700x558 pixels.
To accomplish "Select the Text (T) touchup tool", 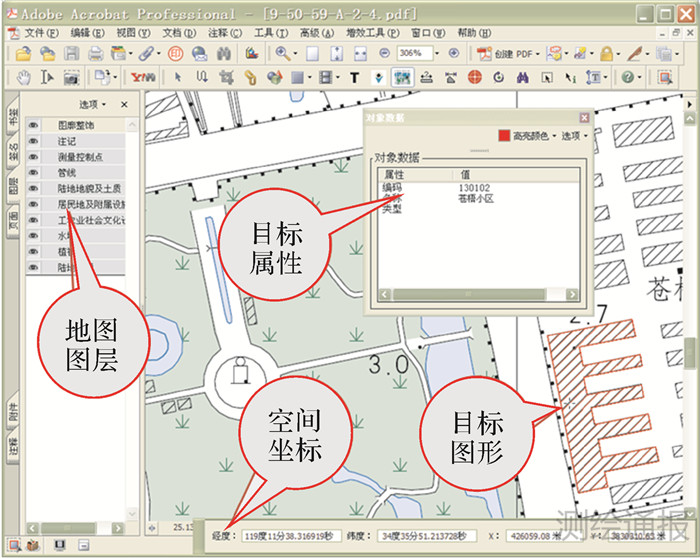I will point(355,77).
